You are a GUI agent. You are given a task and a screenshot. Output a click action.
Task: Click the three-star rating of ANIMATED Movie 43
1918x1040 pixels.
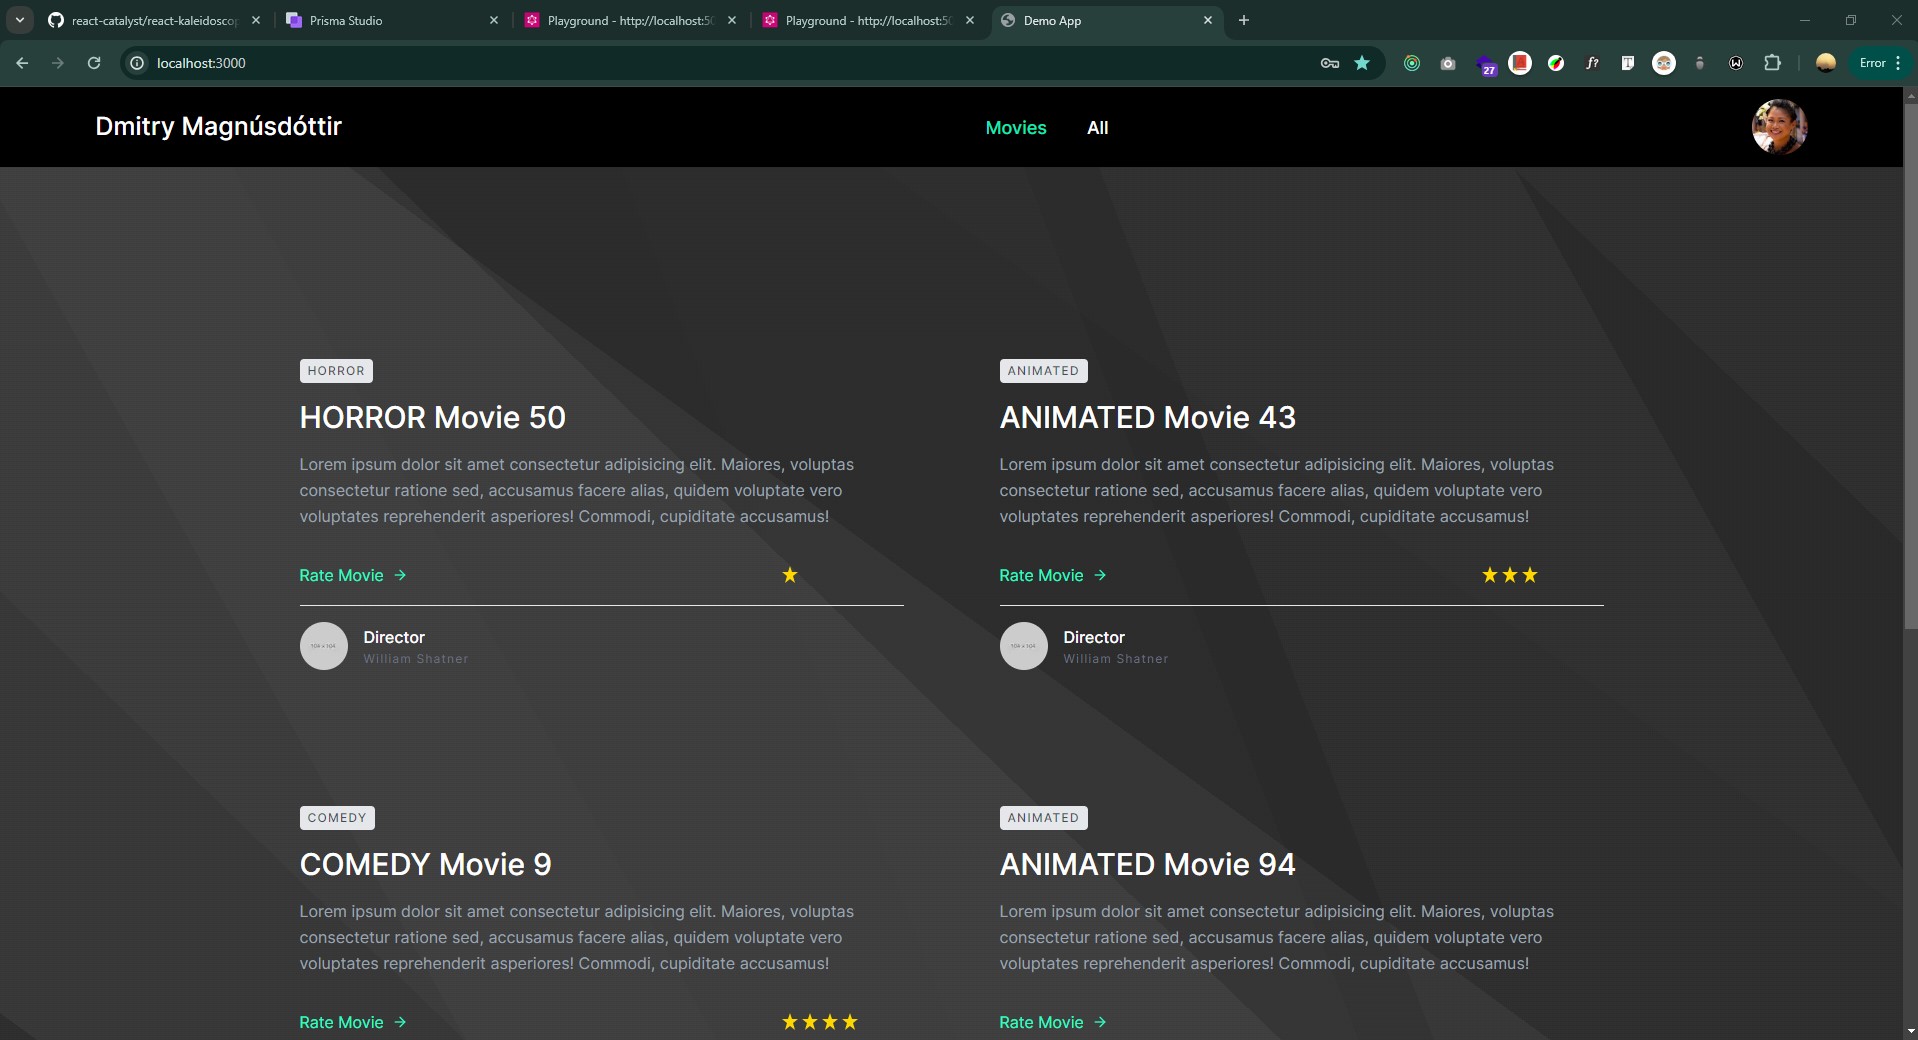tap(1510, 575)
